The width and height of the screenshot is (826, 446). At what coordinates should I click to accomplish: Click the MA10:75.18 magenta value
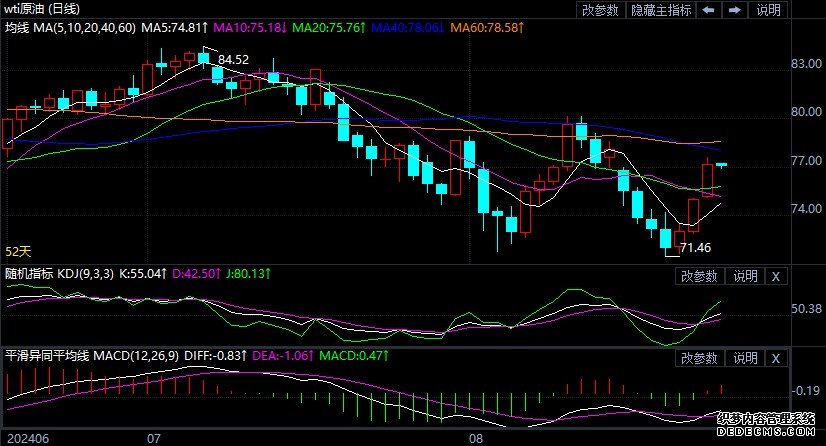click(x=250, y=28)
